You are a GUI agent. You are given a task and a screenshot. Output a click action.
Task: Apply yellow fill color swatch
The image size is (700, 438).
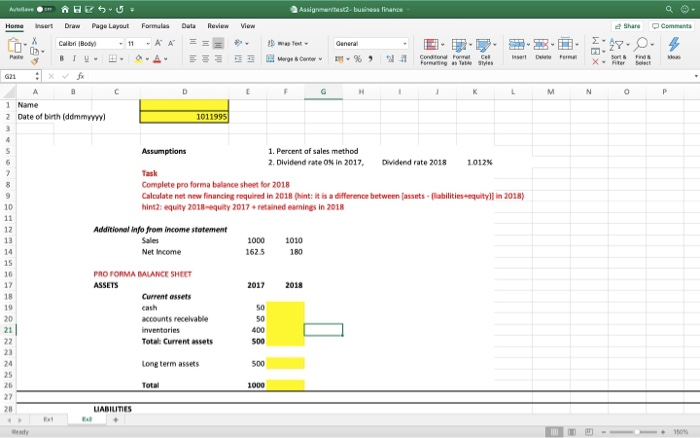[138, 59]
